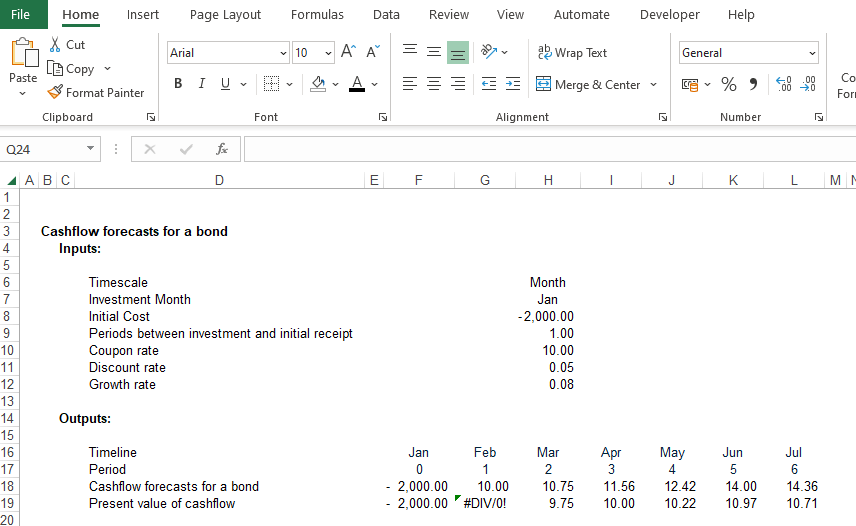
Task: Click the Format Painter icon
Action: [56, 92]
